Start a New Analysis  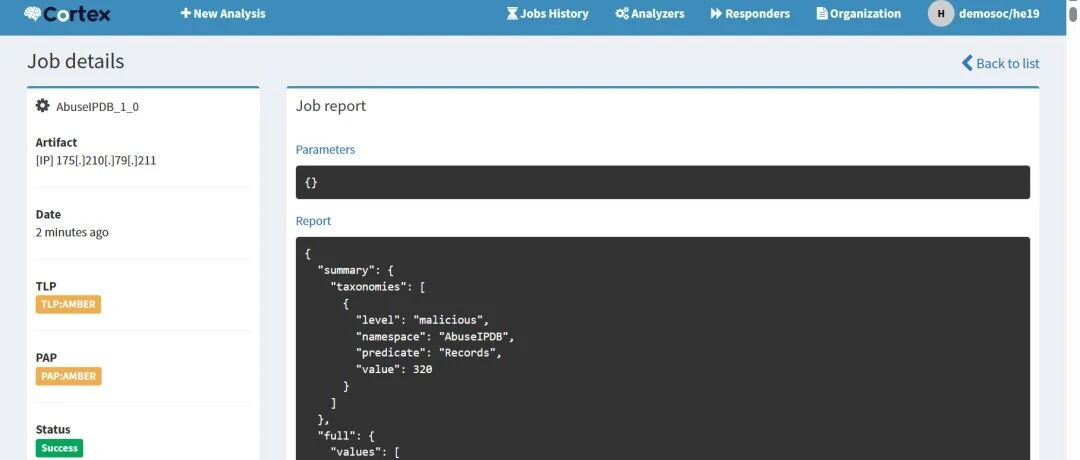pyautogui.click(x=223, y=14)
